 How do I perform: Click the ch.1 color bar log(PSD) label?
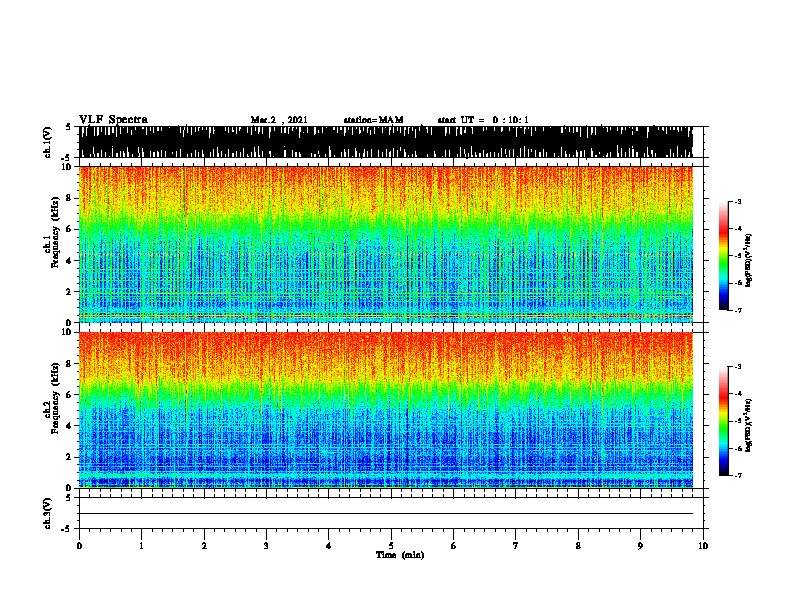(x=749, y=261)
